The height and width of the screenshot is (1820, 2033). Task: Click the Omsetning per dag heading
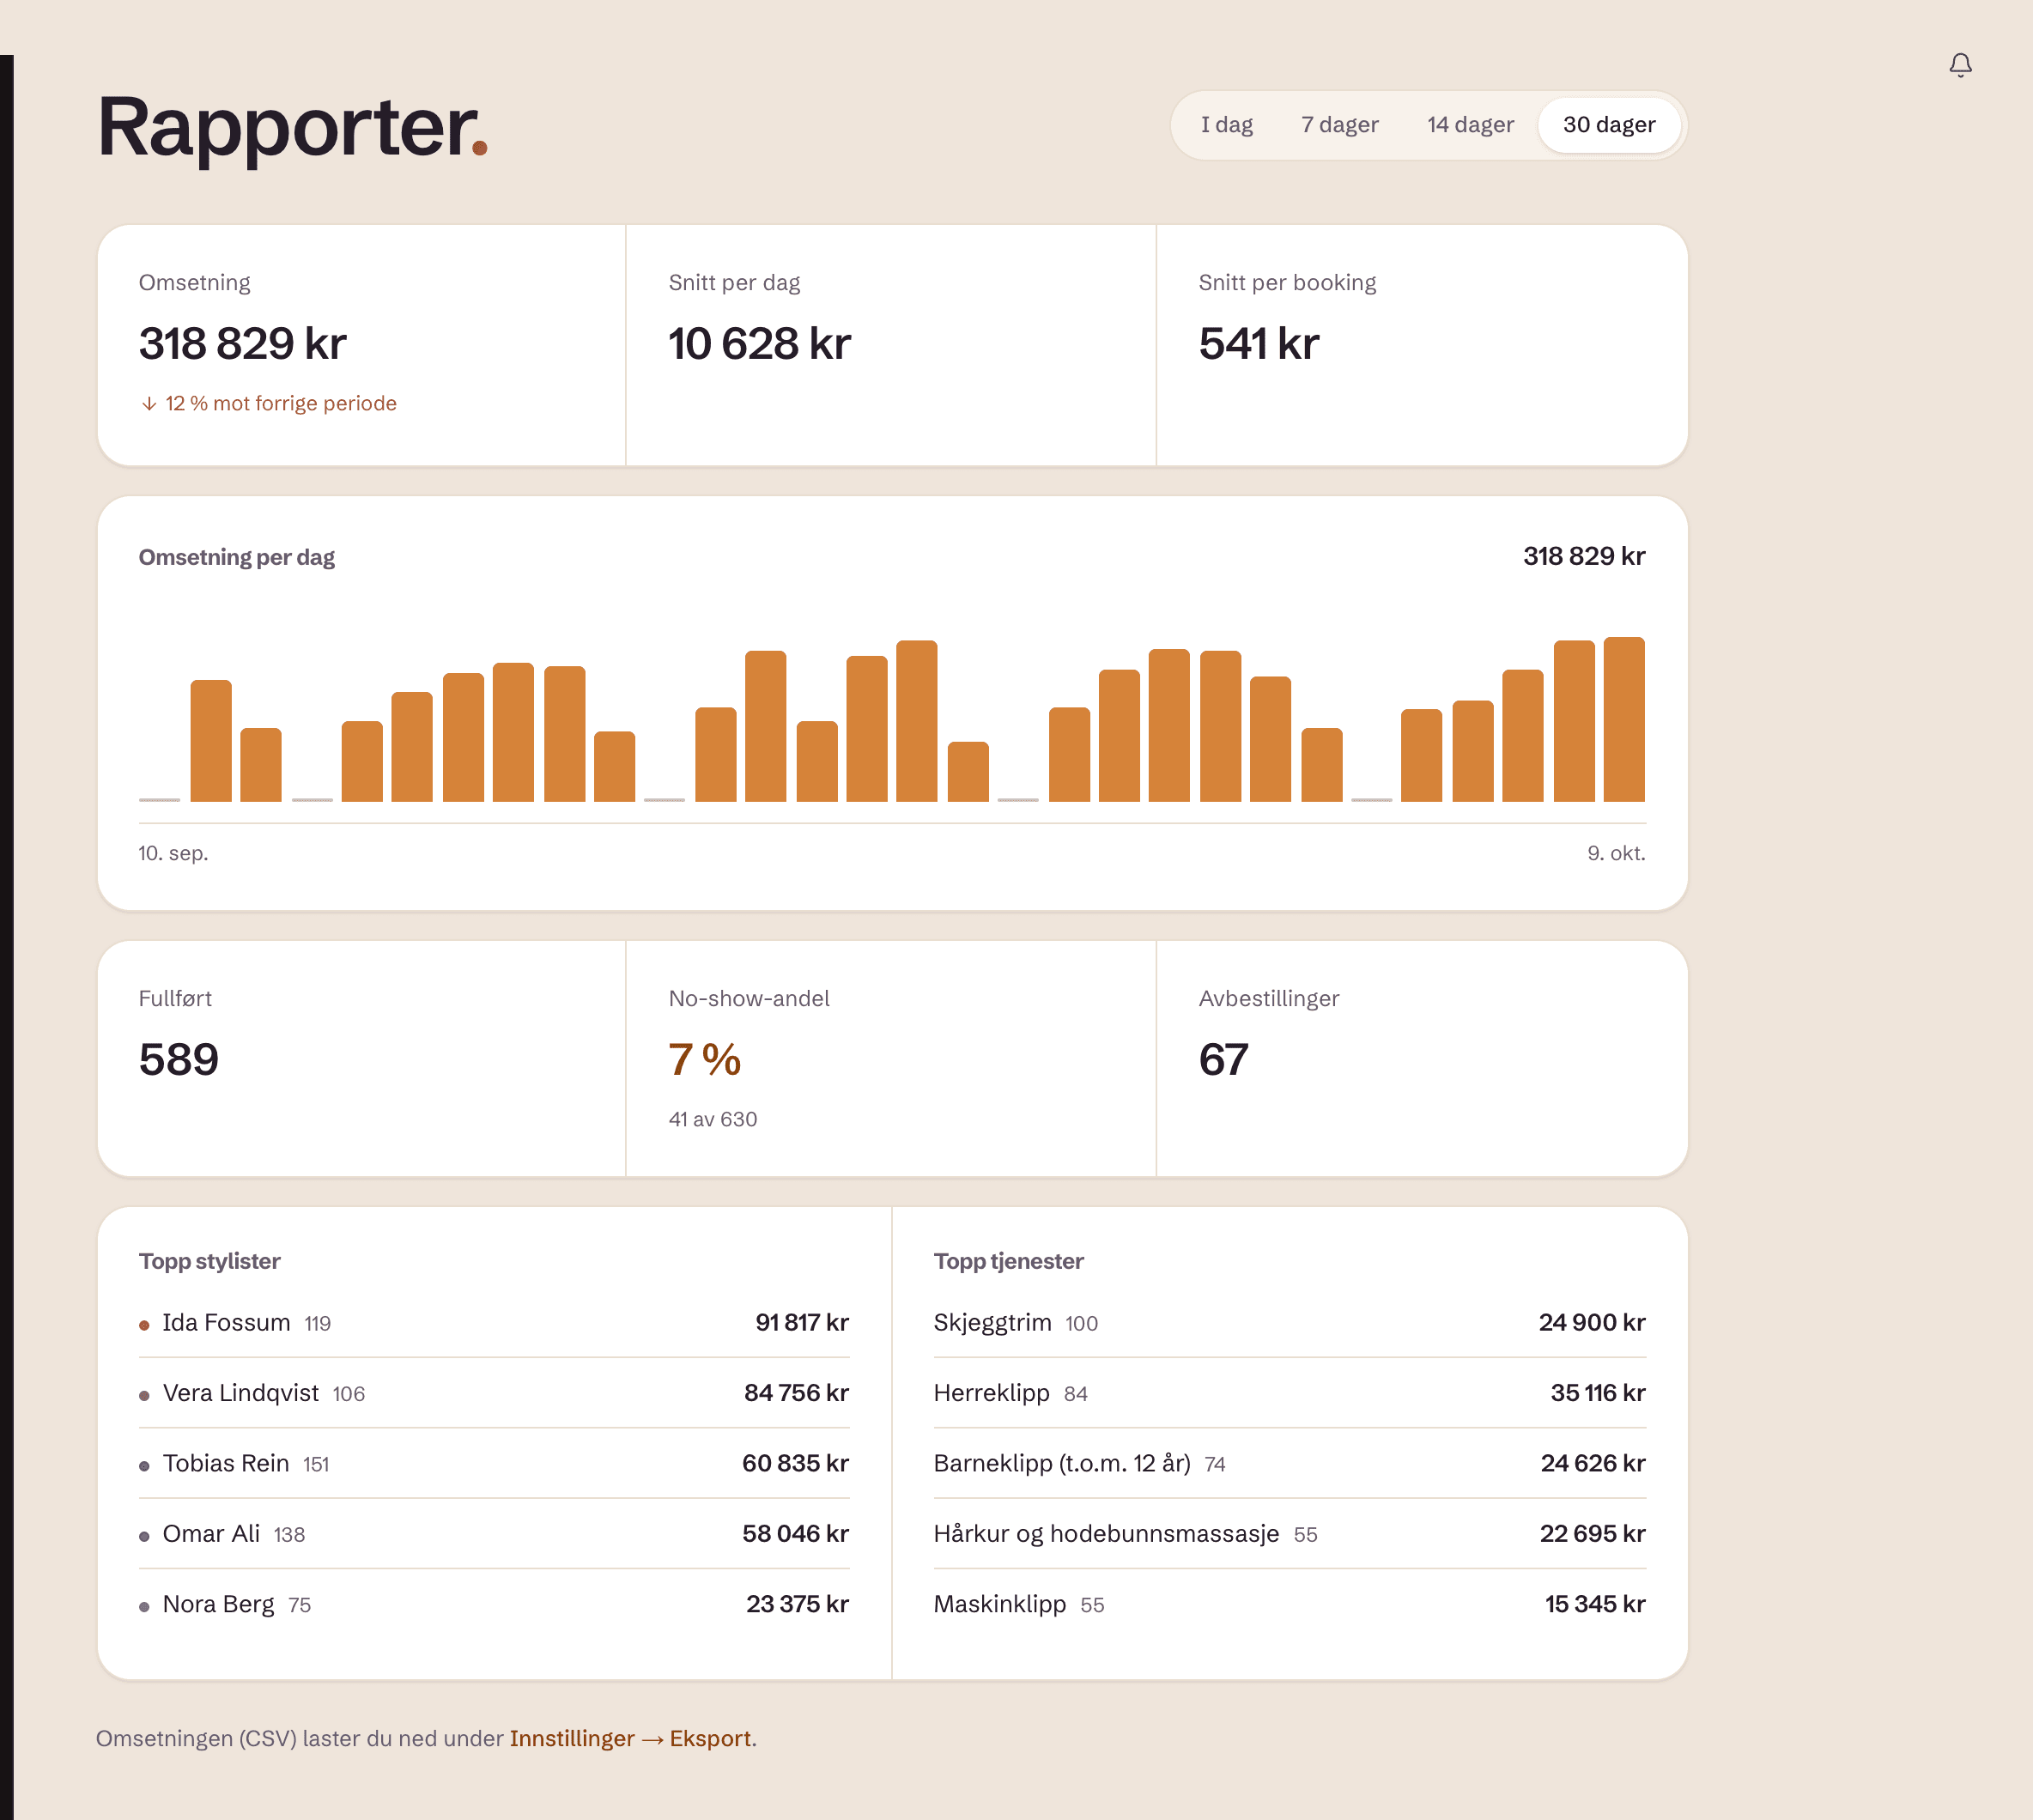tap(236, 557)
